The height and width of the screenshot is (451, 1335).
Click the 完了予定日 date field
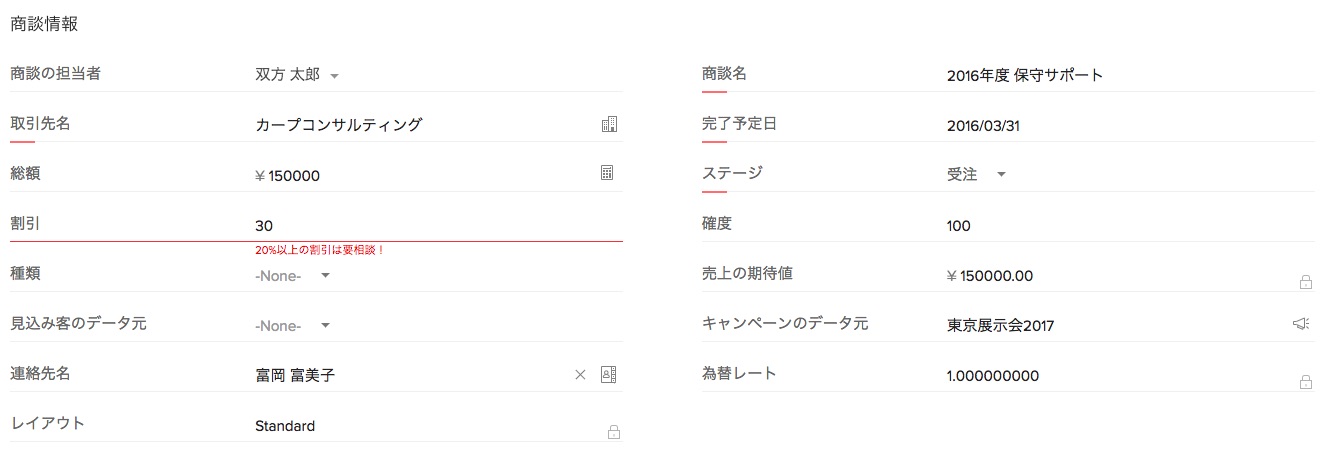983,126
